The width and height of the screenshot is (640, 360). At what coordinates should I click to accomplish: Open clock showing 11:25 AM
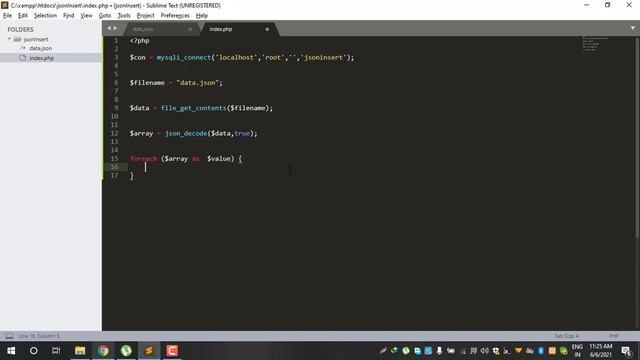coord(601,351)
